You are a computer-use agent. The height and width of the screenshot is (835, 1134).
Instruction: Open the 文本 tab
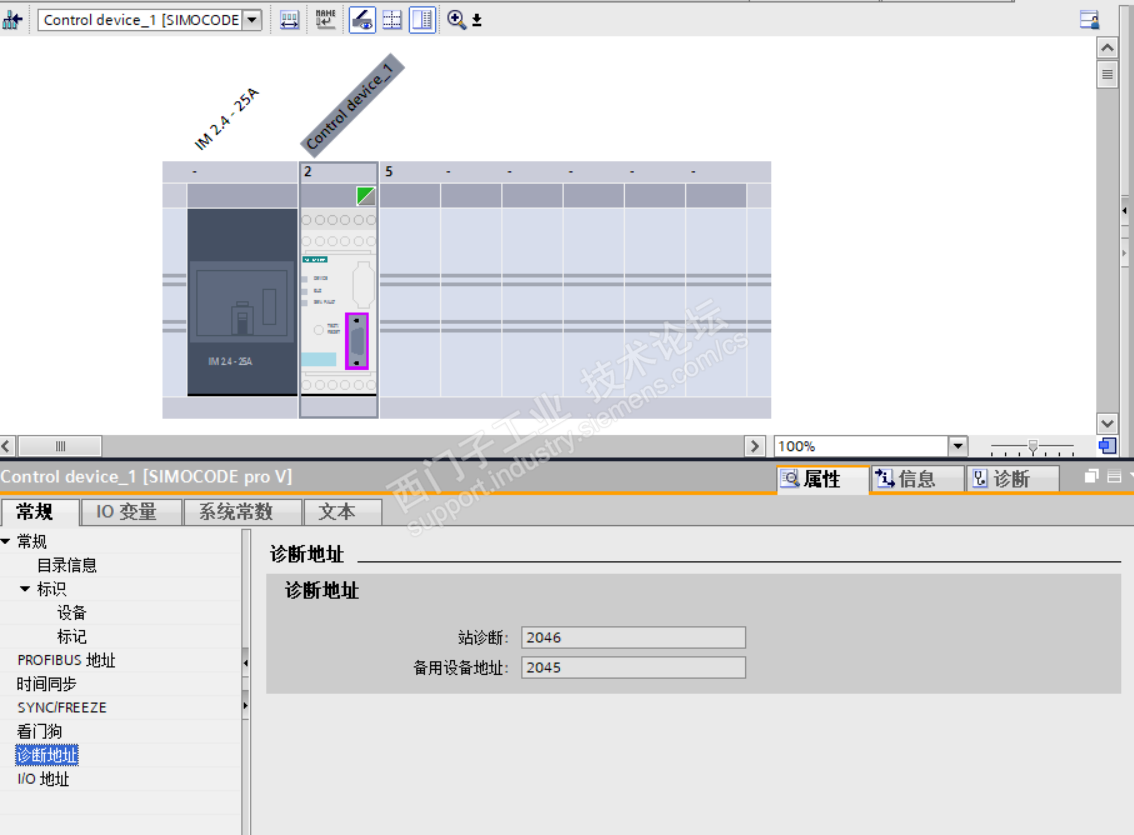tap(342, 512)
